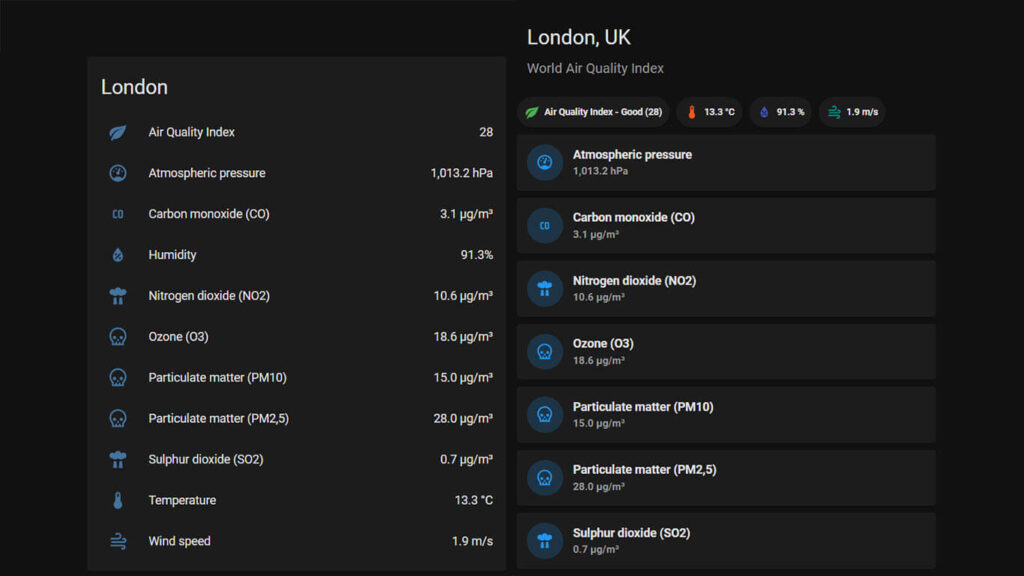1024x576 pixels.
Task: Open the Ozone (O3) tile card
Action: [x=726, y=351]
